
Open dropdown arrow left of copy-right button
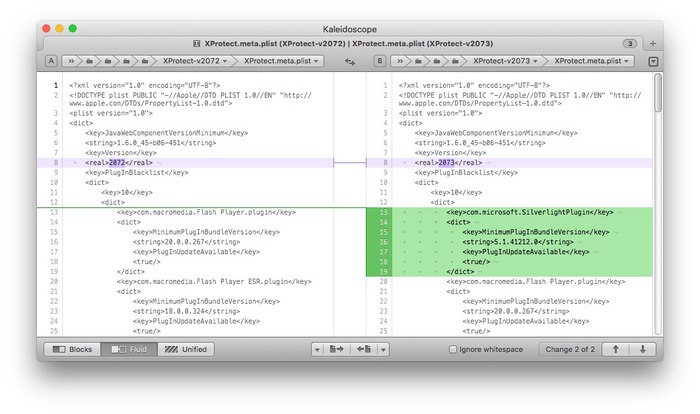coord(317,349)
